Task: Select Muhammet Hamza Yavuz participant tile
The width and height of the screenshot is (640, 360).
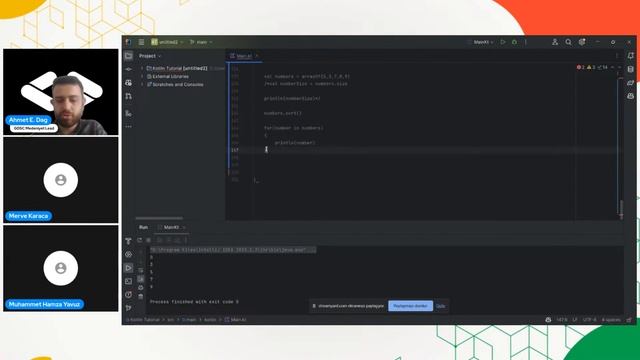Action: pos(61,268)
